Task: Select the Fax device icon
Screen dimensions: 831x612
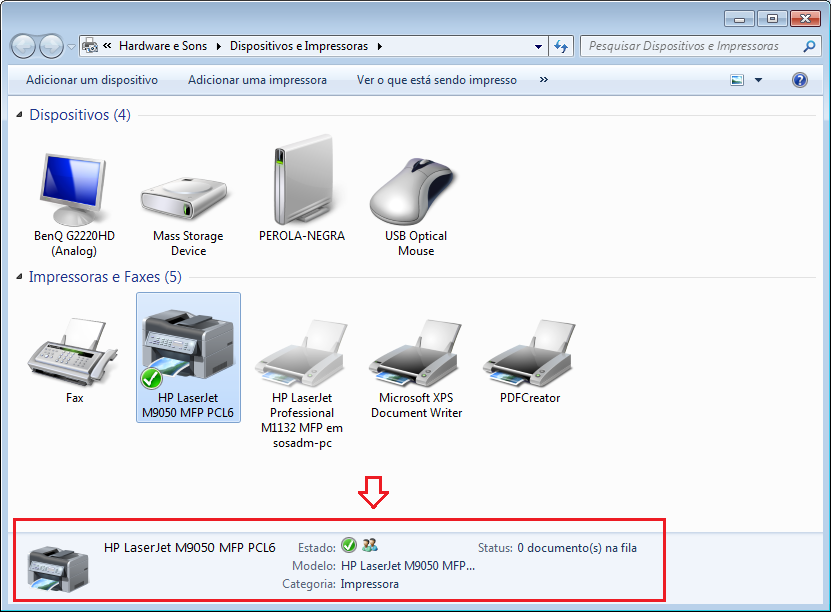Action: pos(73,351)
